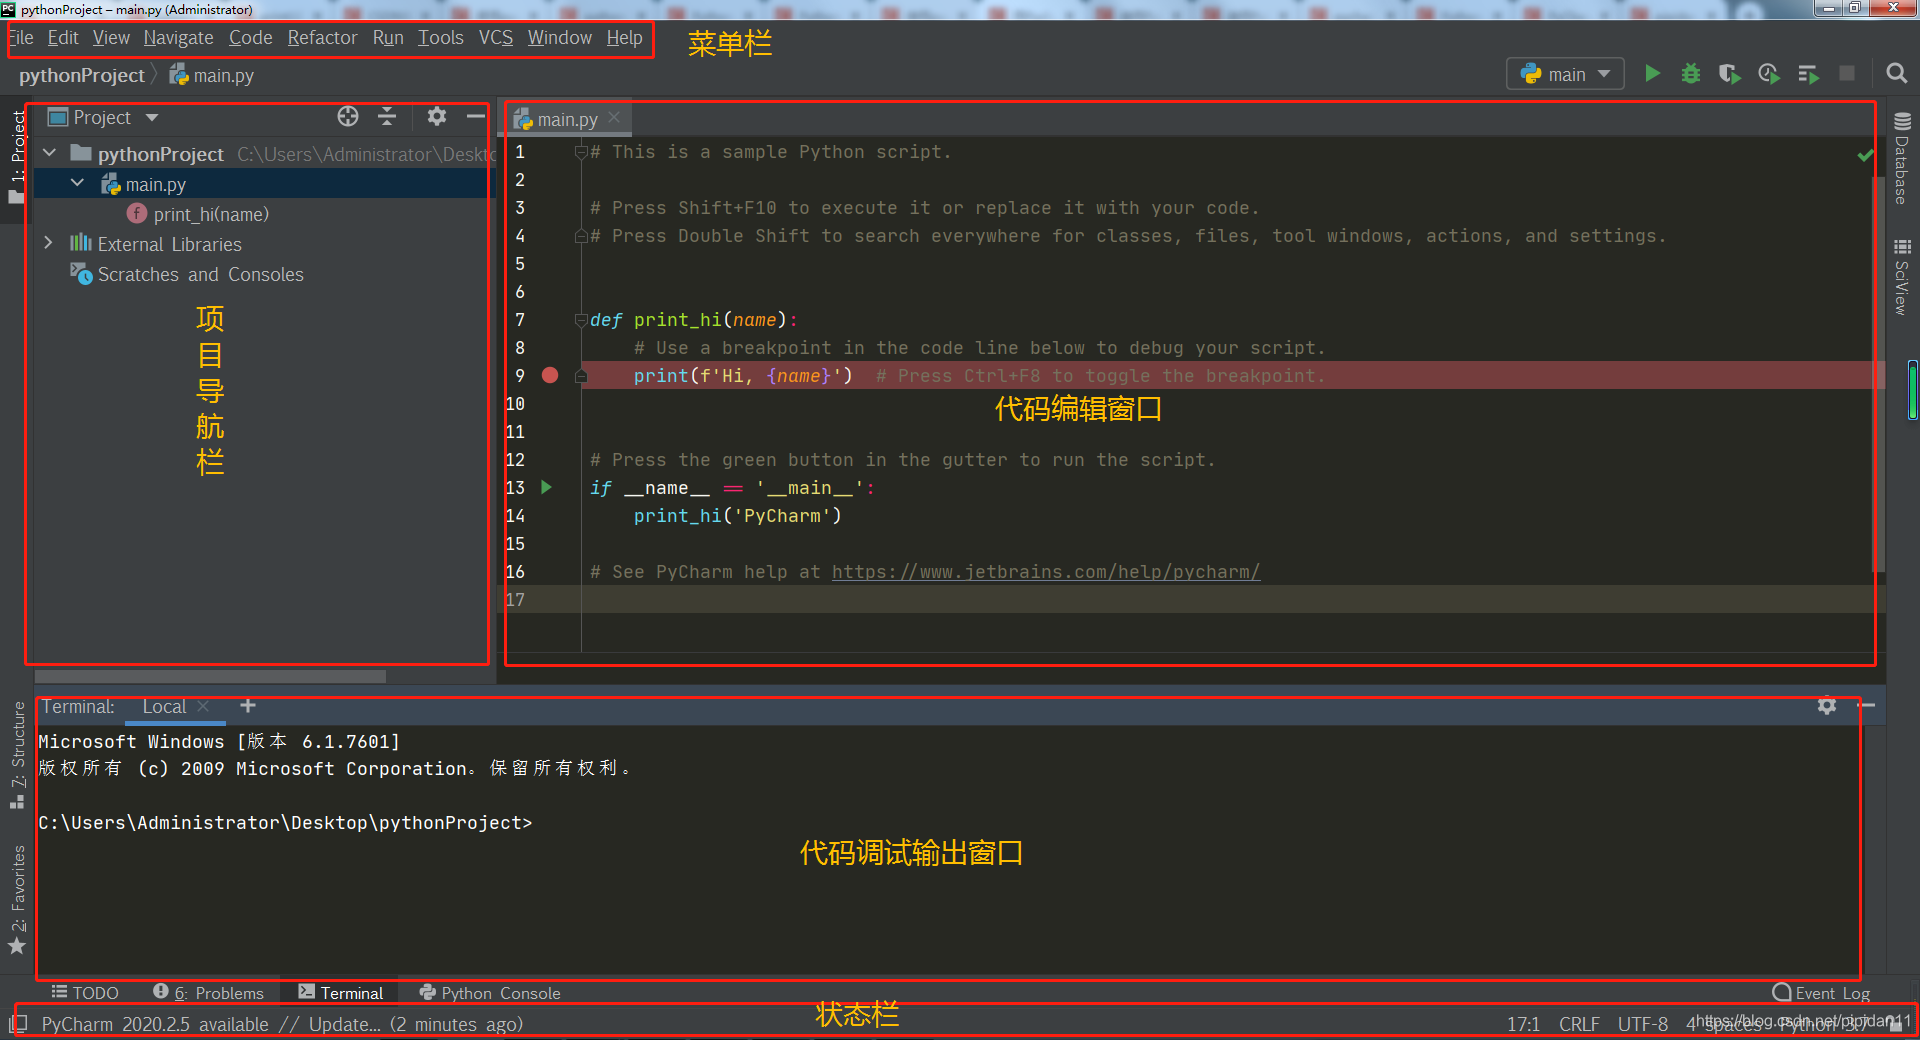Viewport: 1920px width, 1040px height.
Task: Close the main.py editor tab
Action: (x=614, y=118)
